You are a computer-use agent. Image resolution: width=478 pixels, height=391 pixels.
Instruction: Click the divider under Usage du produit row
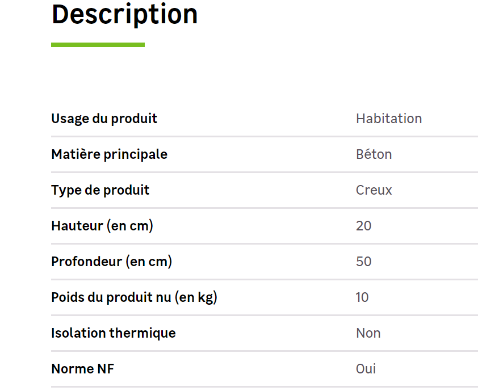[264, 136]
